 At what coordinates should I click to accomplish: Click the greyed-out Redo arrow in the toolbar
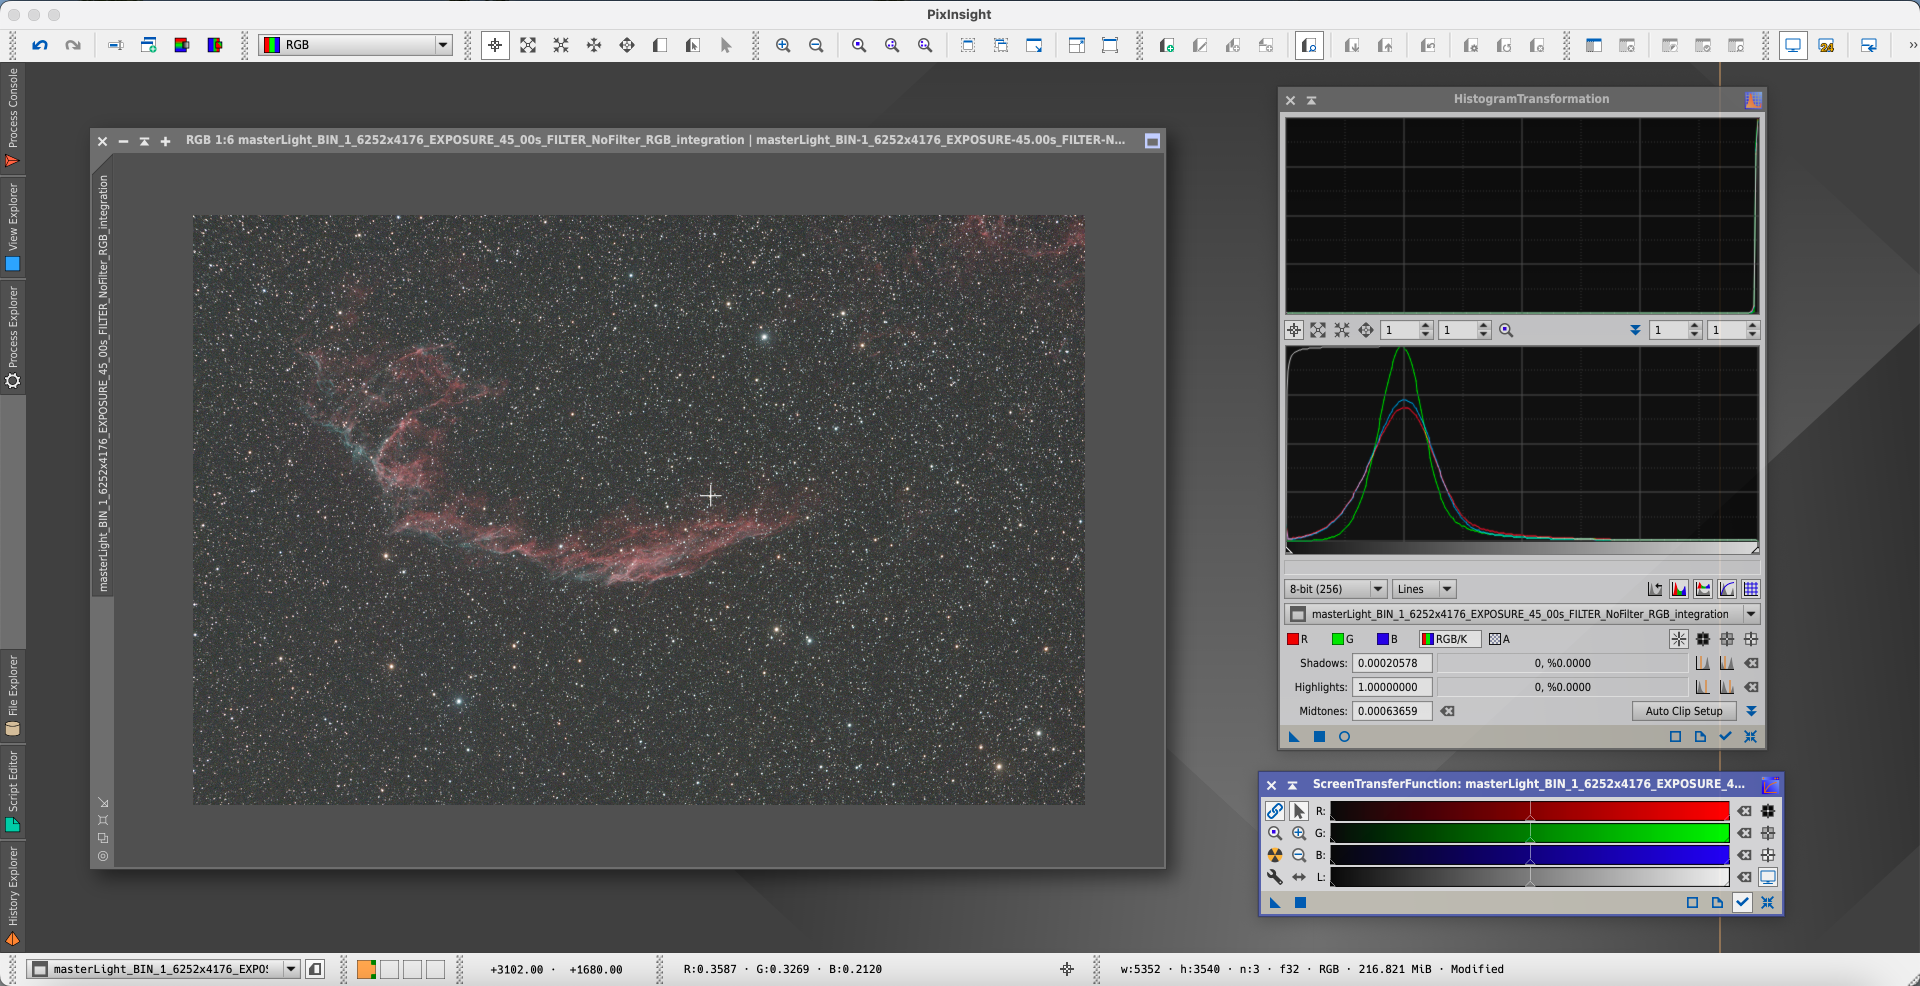coord(73,45)
